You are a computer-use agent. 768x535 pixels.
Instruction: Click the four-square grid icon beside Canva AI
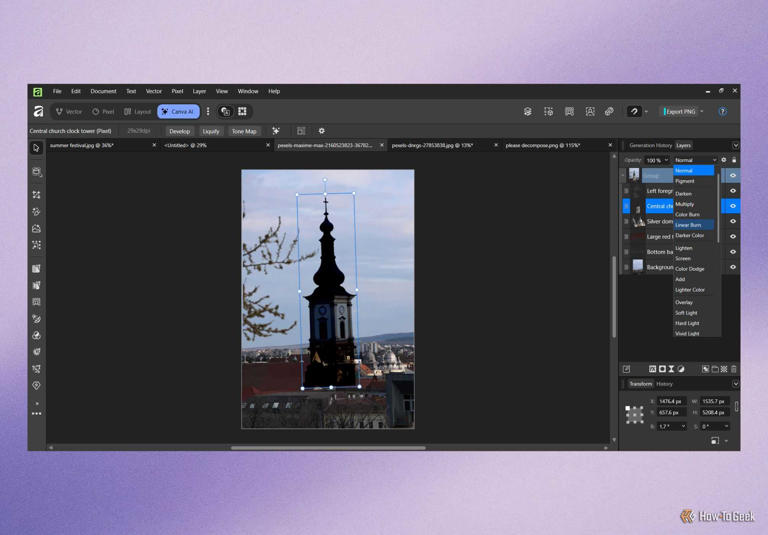242,112
